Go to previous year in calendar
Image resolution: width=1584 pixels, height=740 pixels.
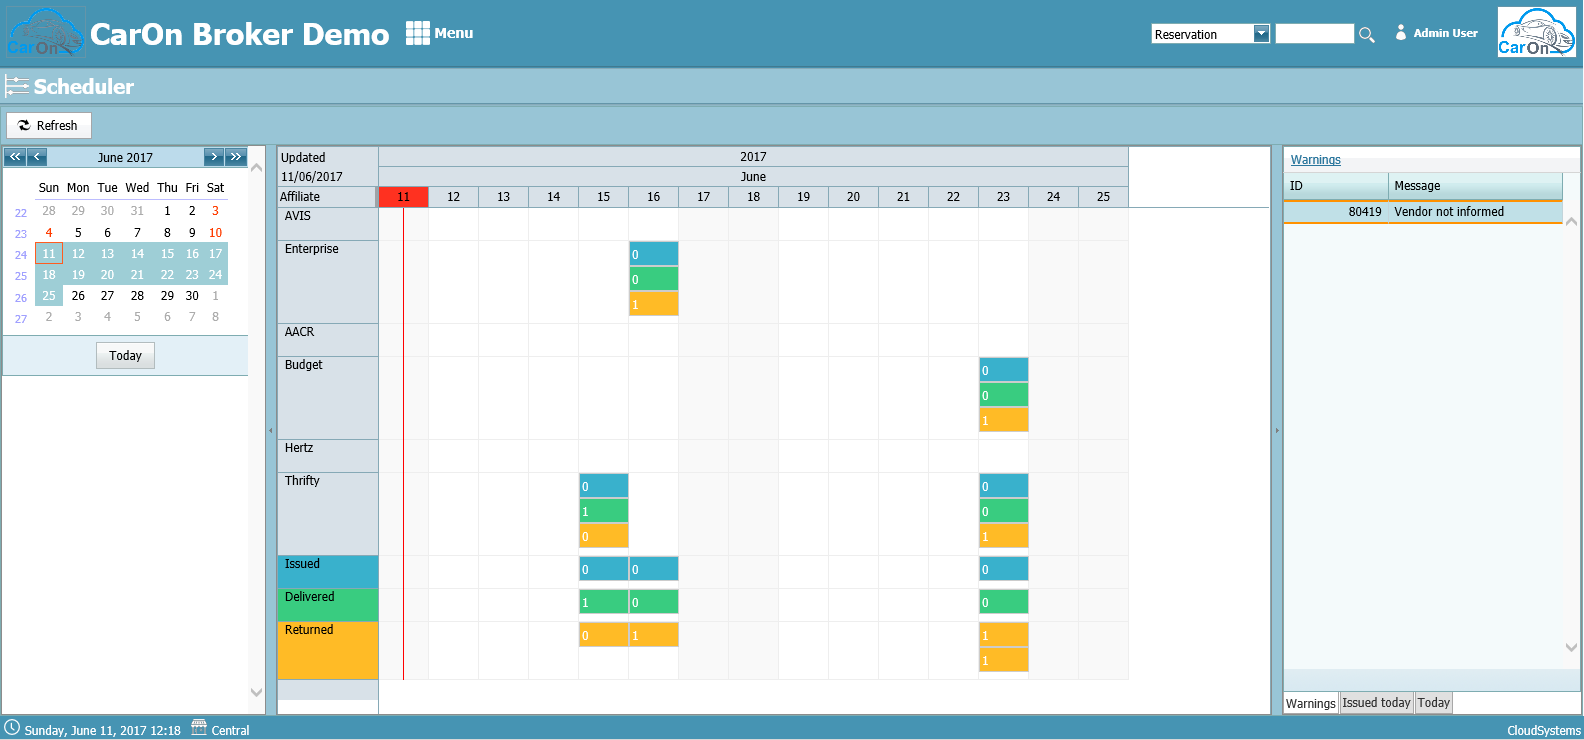15,157
